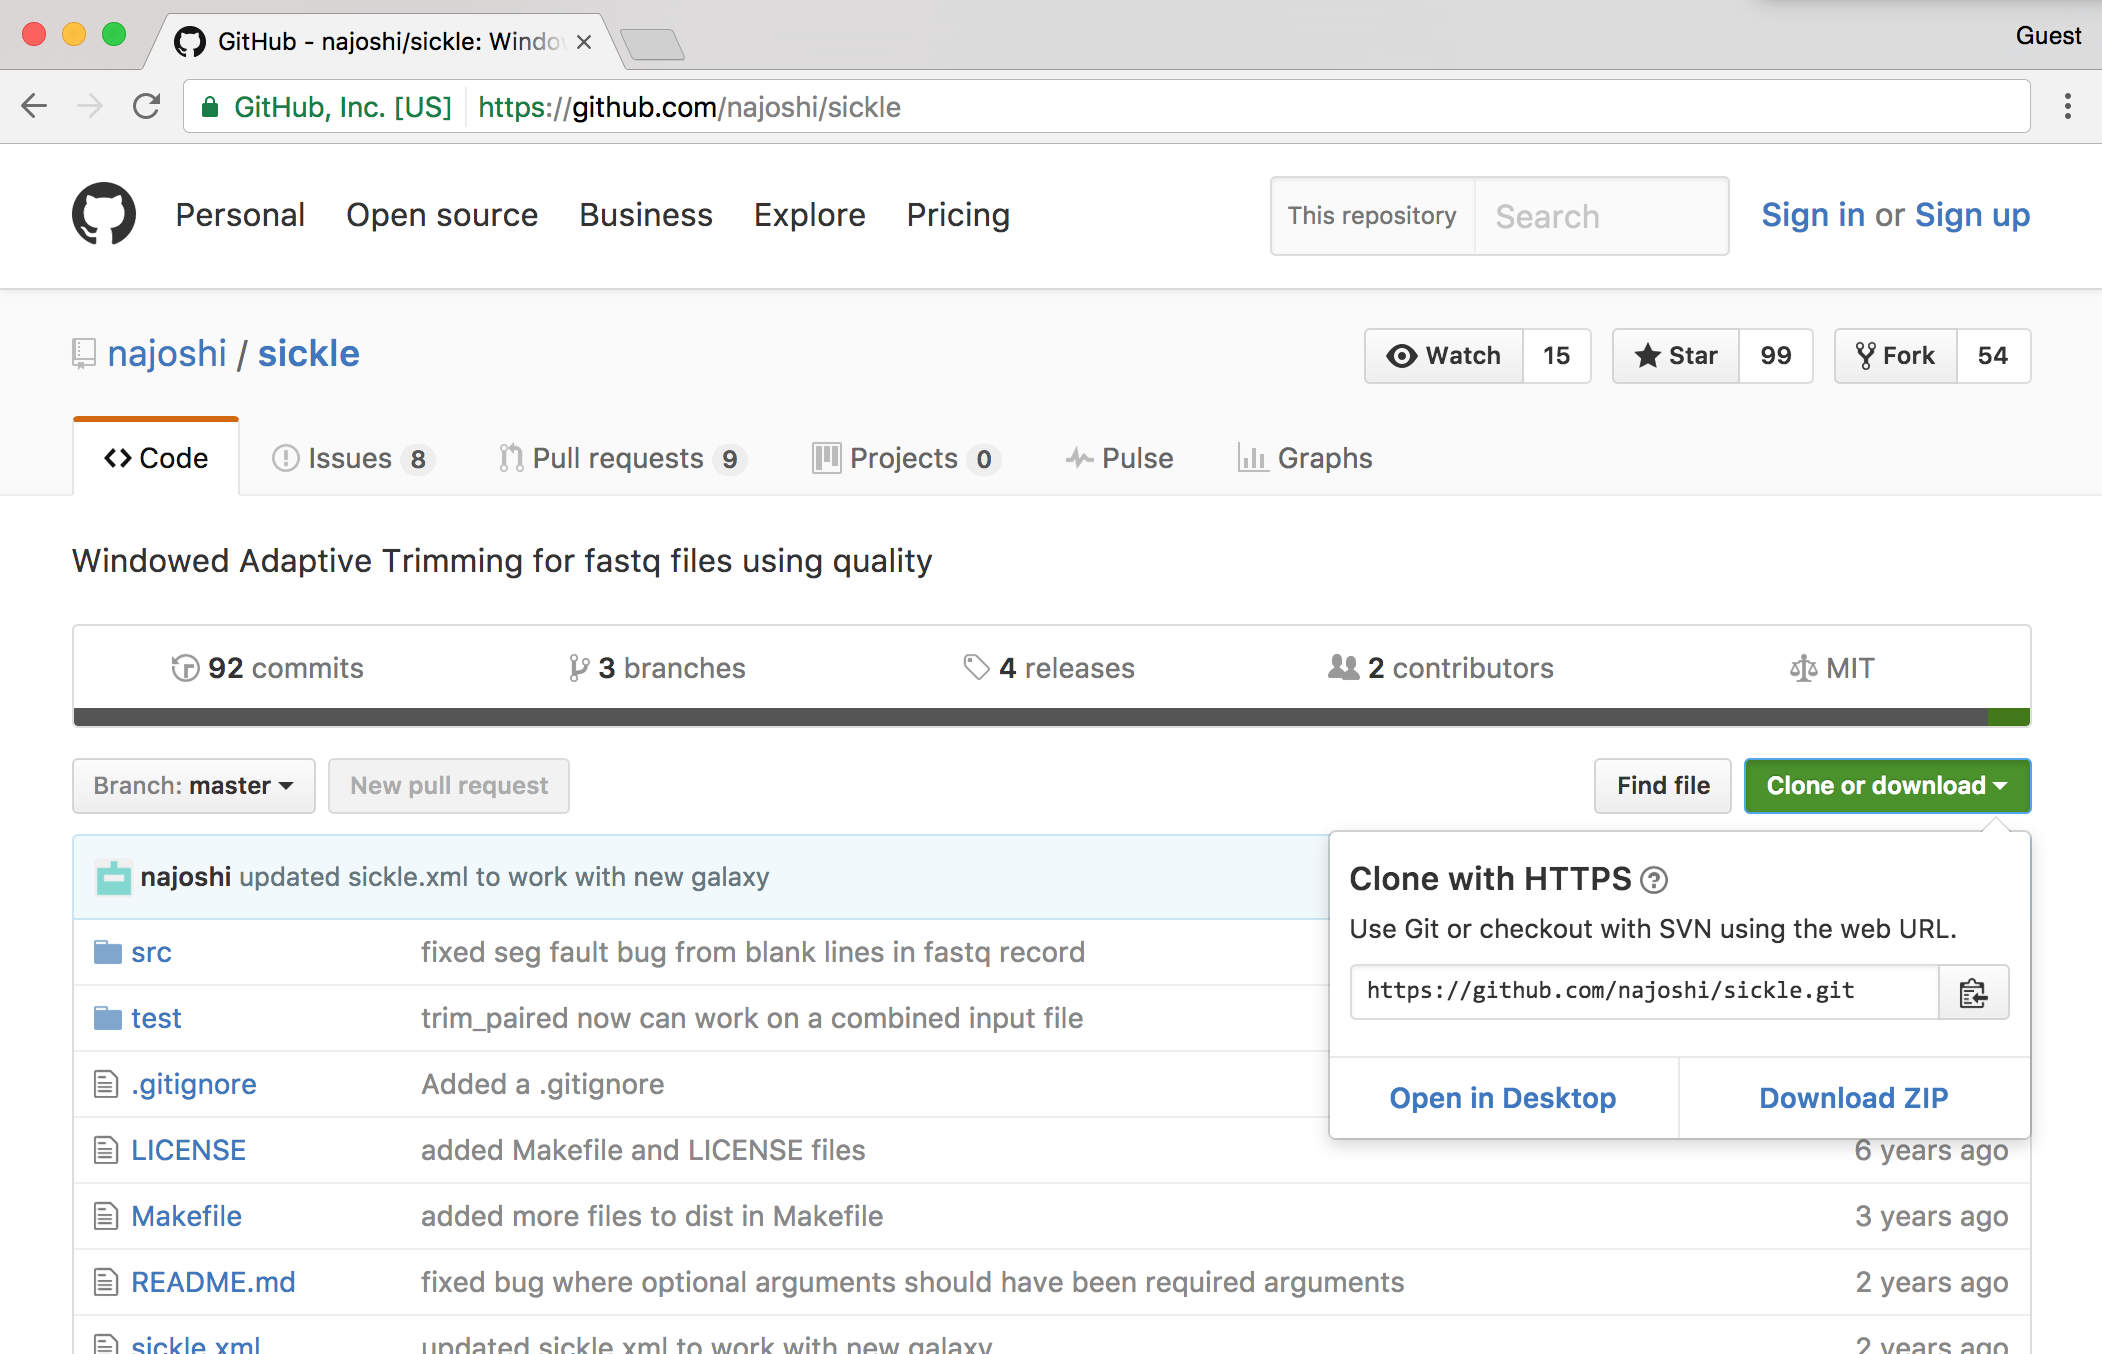
Task: Go back with browser back arrow
Action: [34, 106]
